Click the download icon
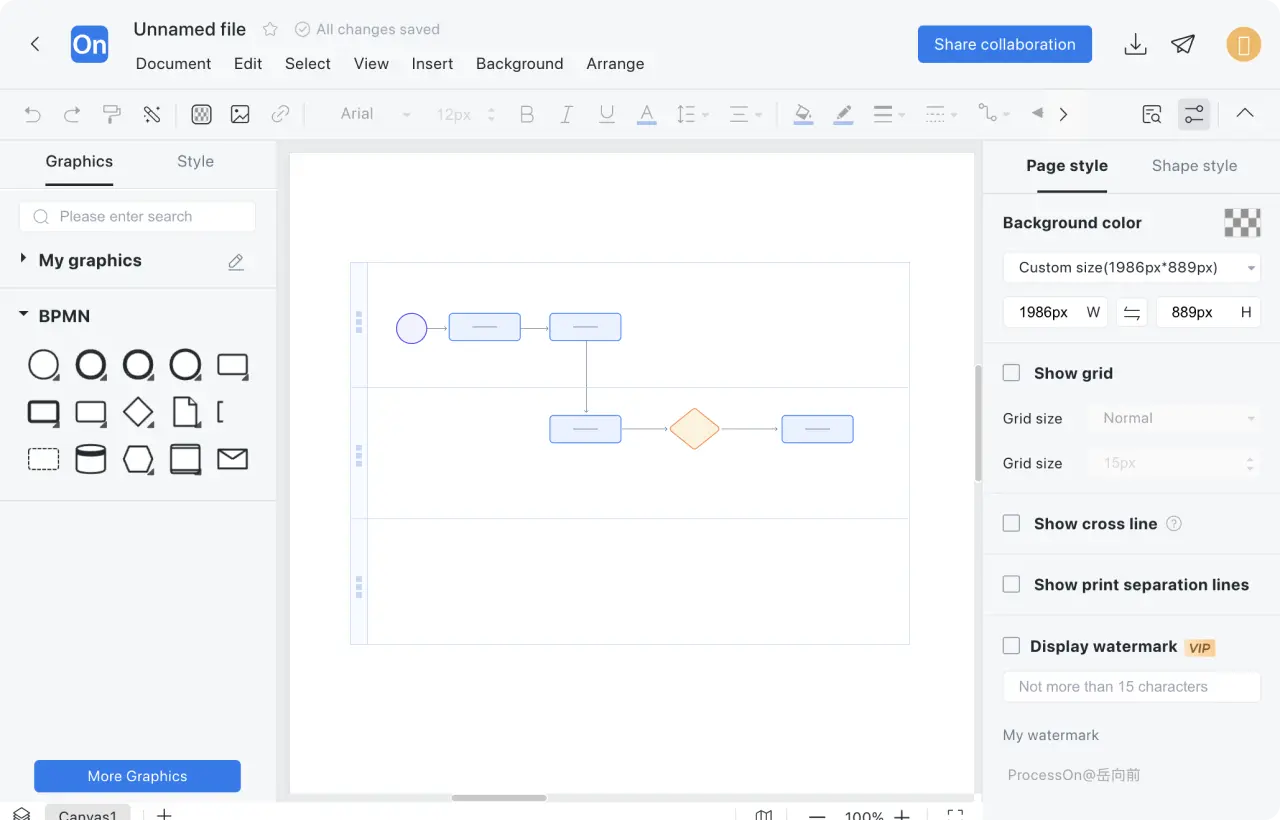 click(x=1135, y=44)
